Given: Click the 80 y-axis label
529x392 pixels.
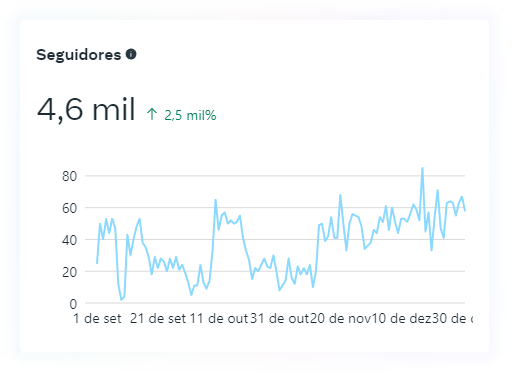Looking at the screenshot, I should 69,176.
